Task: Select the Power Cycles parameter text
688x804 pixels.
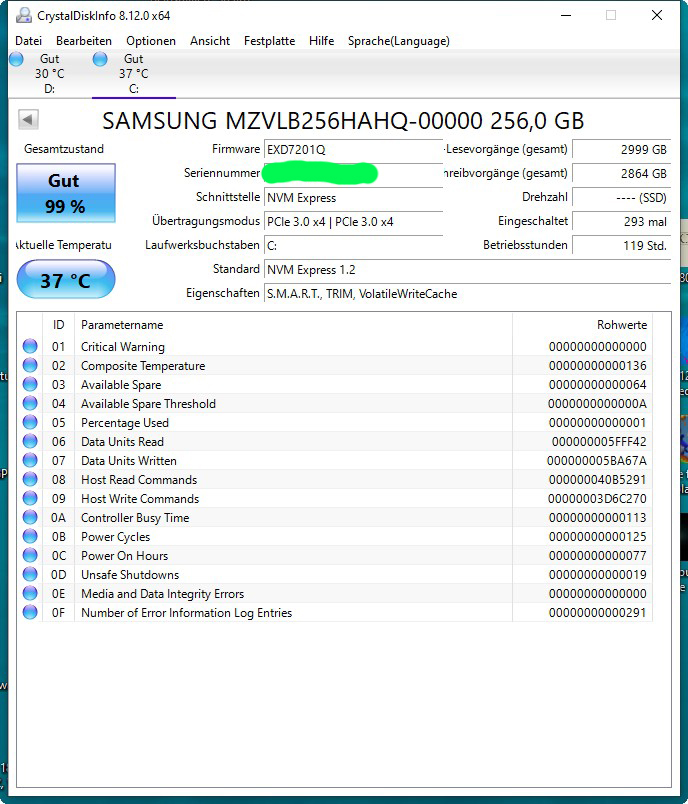Action: [115, 537]
